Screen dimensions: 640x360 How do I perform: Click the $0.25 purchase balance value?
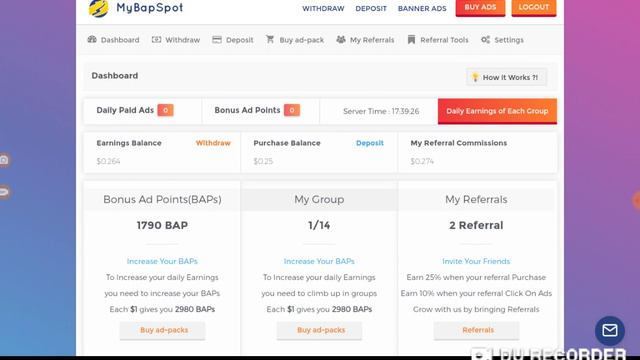pyautogui.click(x=263, y=161)
